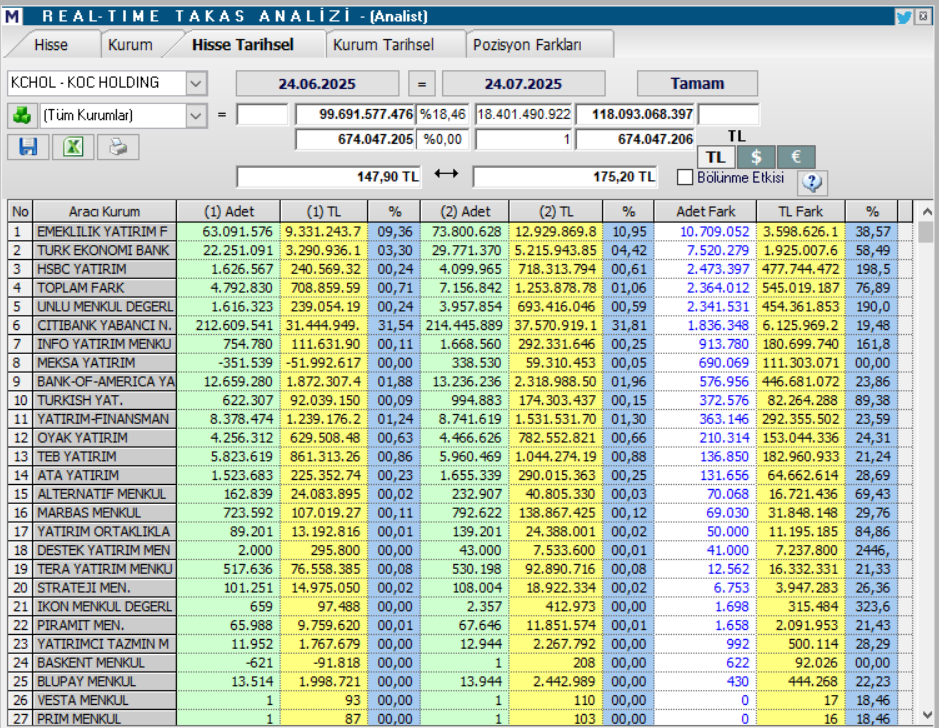
Task: Click the double-arrow price swap icon
Action: tap(446, 174)
